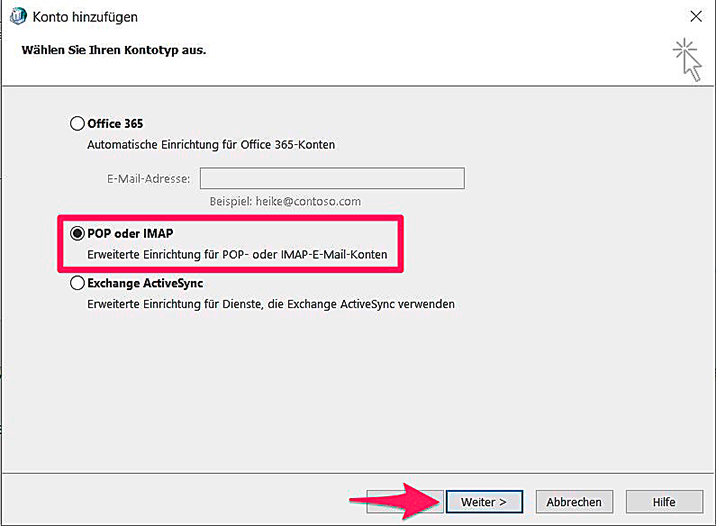Click the 'Erweiterte Einrichtung für POP- oder IMAP-E-Mail-Konten' text
716x526 pixels.
pos(237,254)
